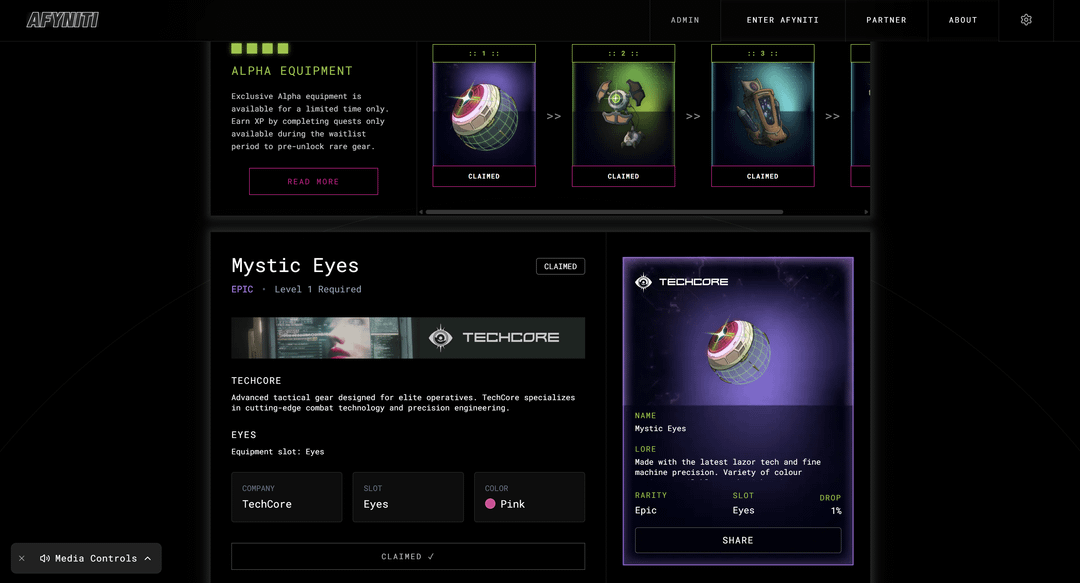Click the AFYNITI logo in the header
Screen dimensions: 1080x583
click(x=63, y=20)
